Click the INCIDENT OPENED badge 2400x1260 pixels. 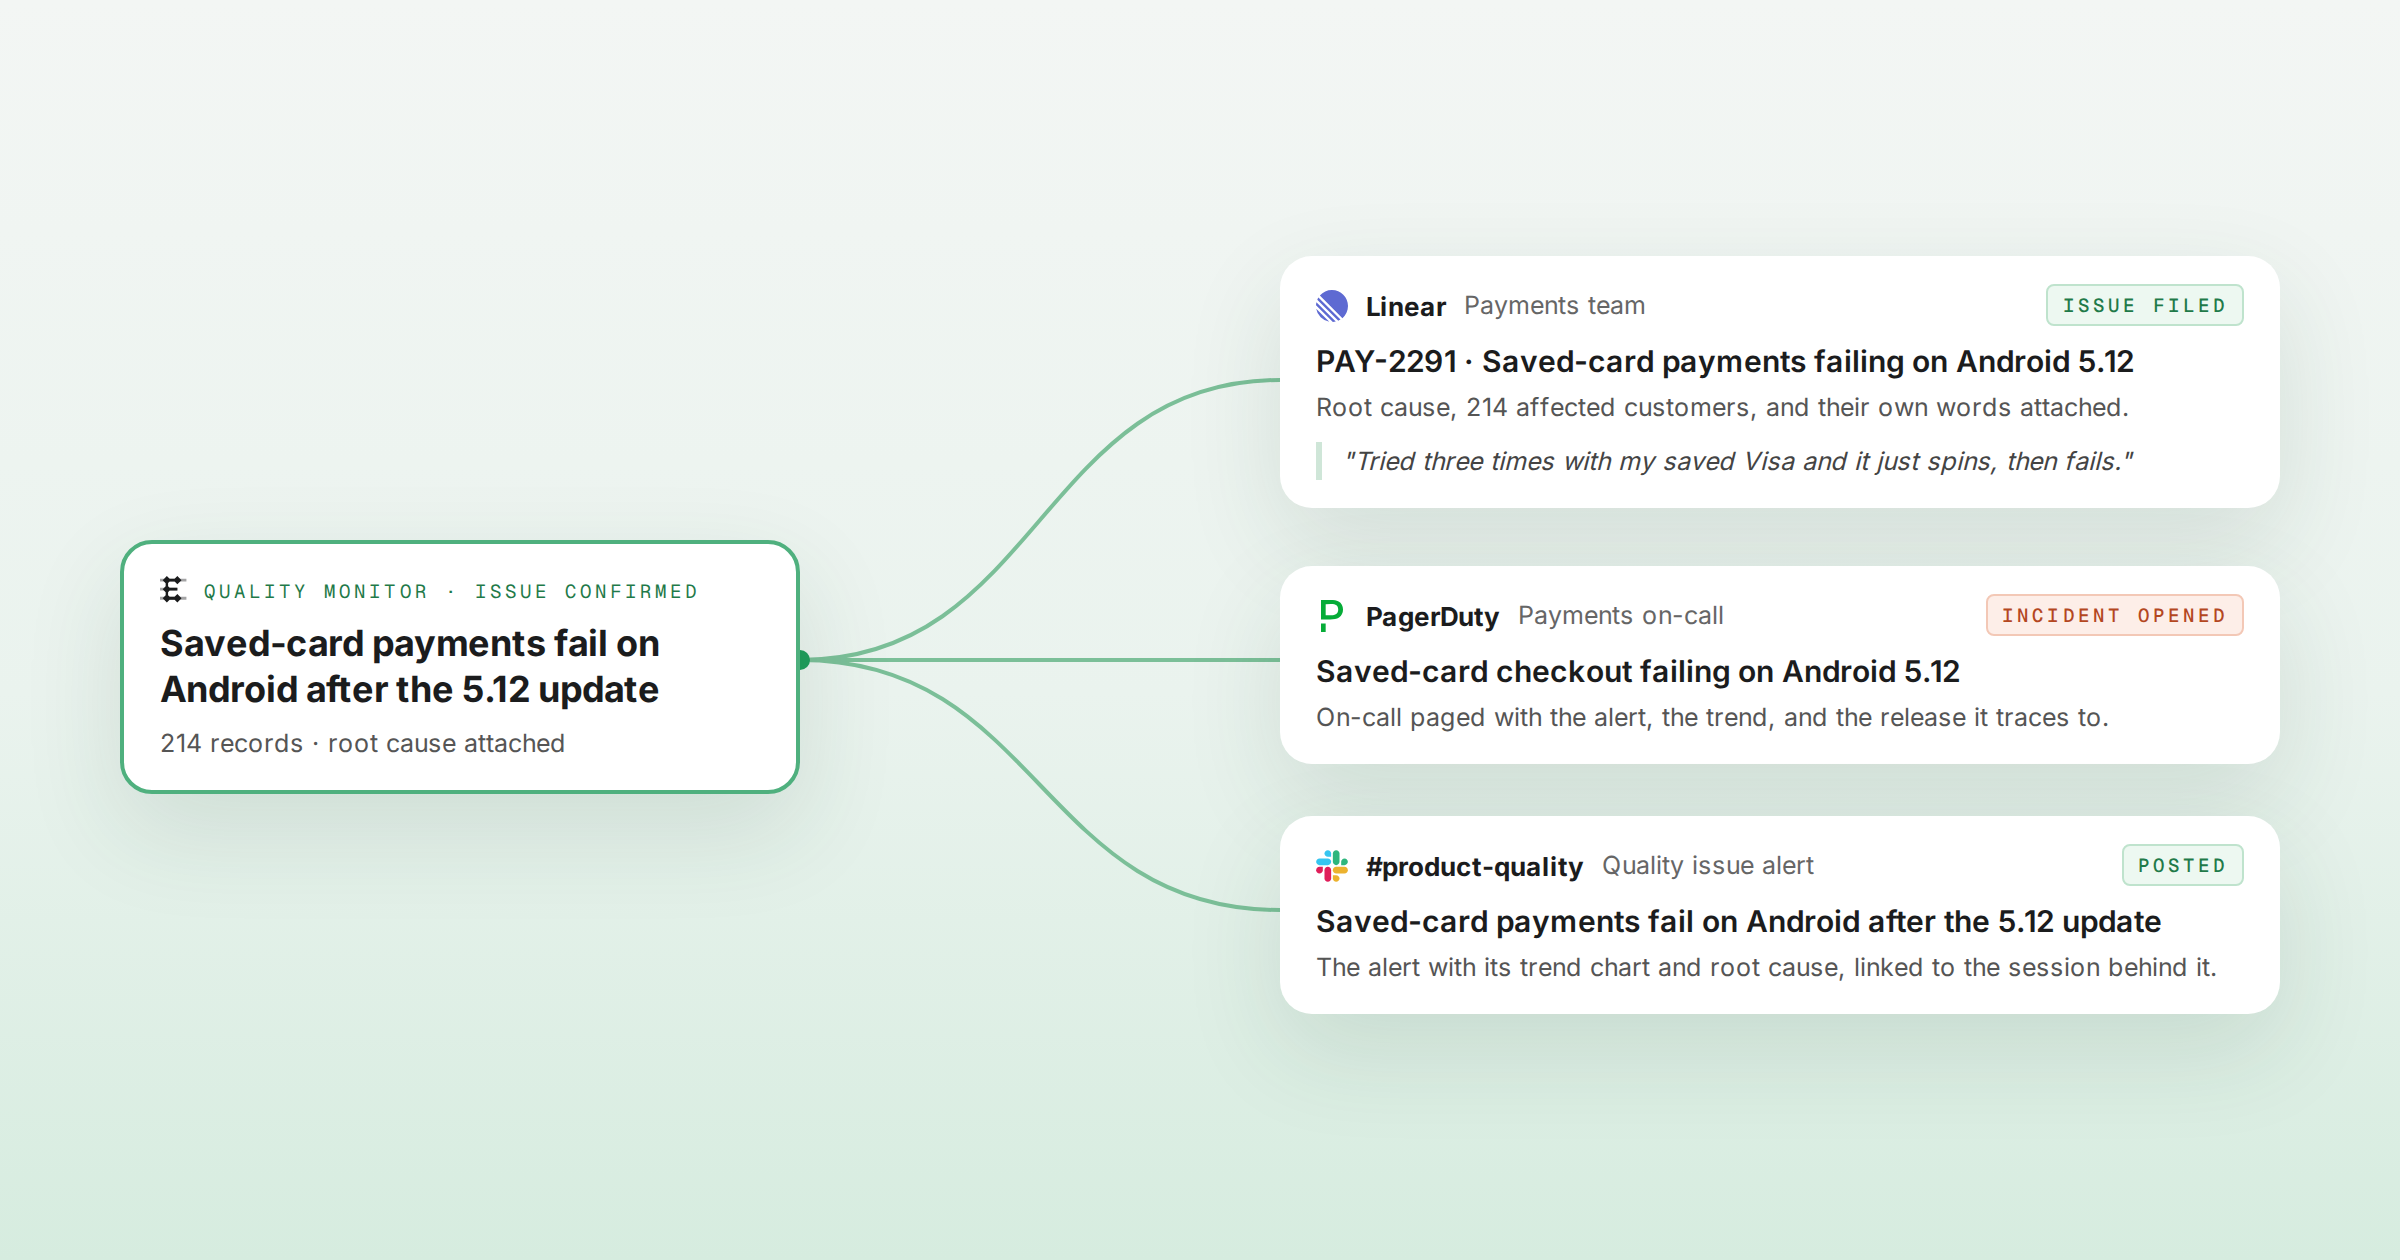click(x=2114, y=615)
